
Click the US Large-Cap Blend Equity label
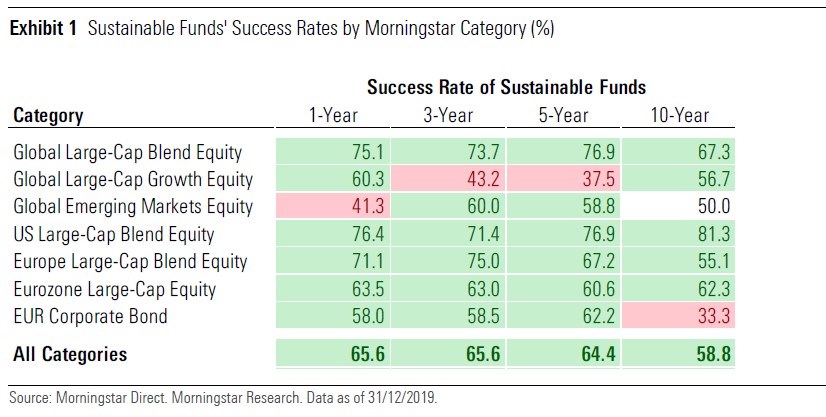pos(114,235)
